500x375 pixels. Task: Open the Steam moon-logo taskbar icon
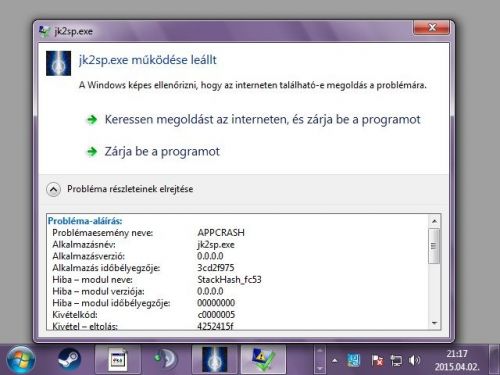pos(166,359)
